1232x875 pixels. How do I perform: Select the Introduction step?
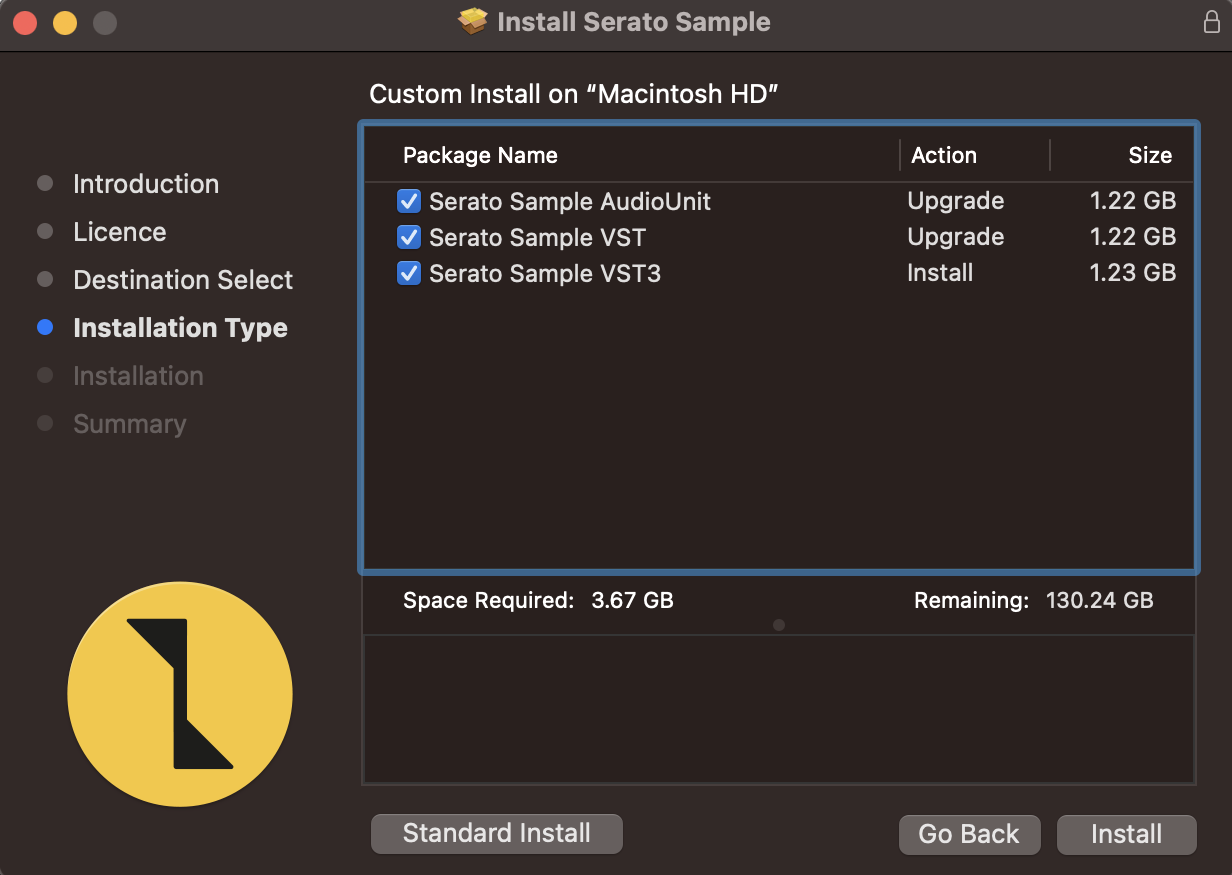pyautogui.click(x=146, y=184)
